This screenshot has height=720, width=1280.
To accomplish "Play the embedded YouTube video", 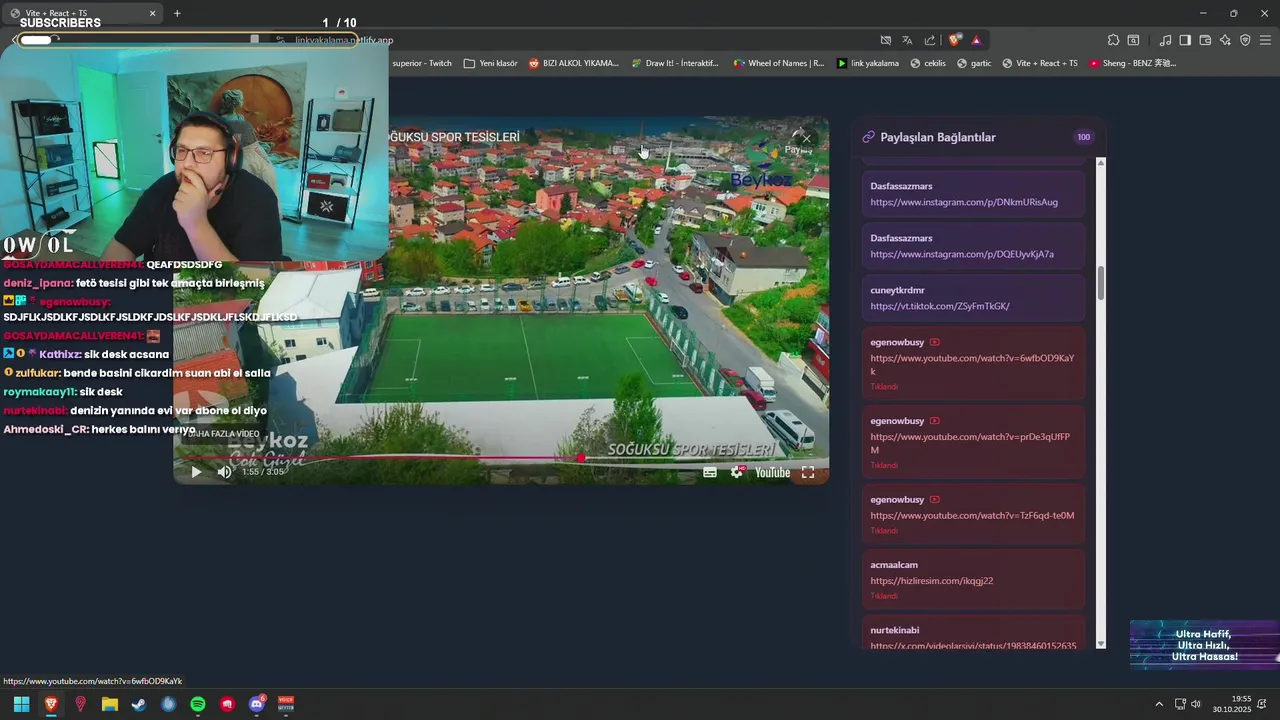I will pyautogui.click(x=196, y=472).
